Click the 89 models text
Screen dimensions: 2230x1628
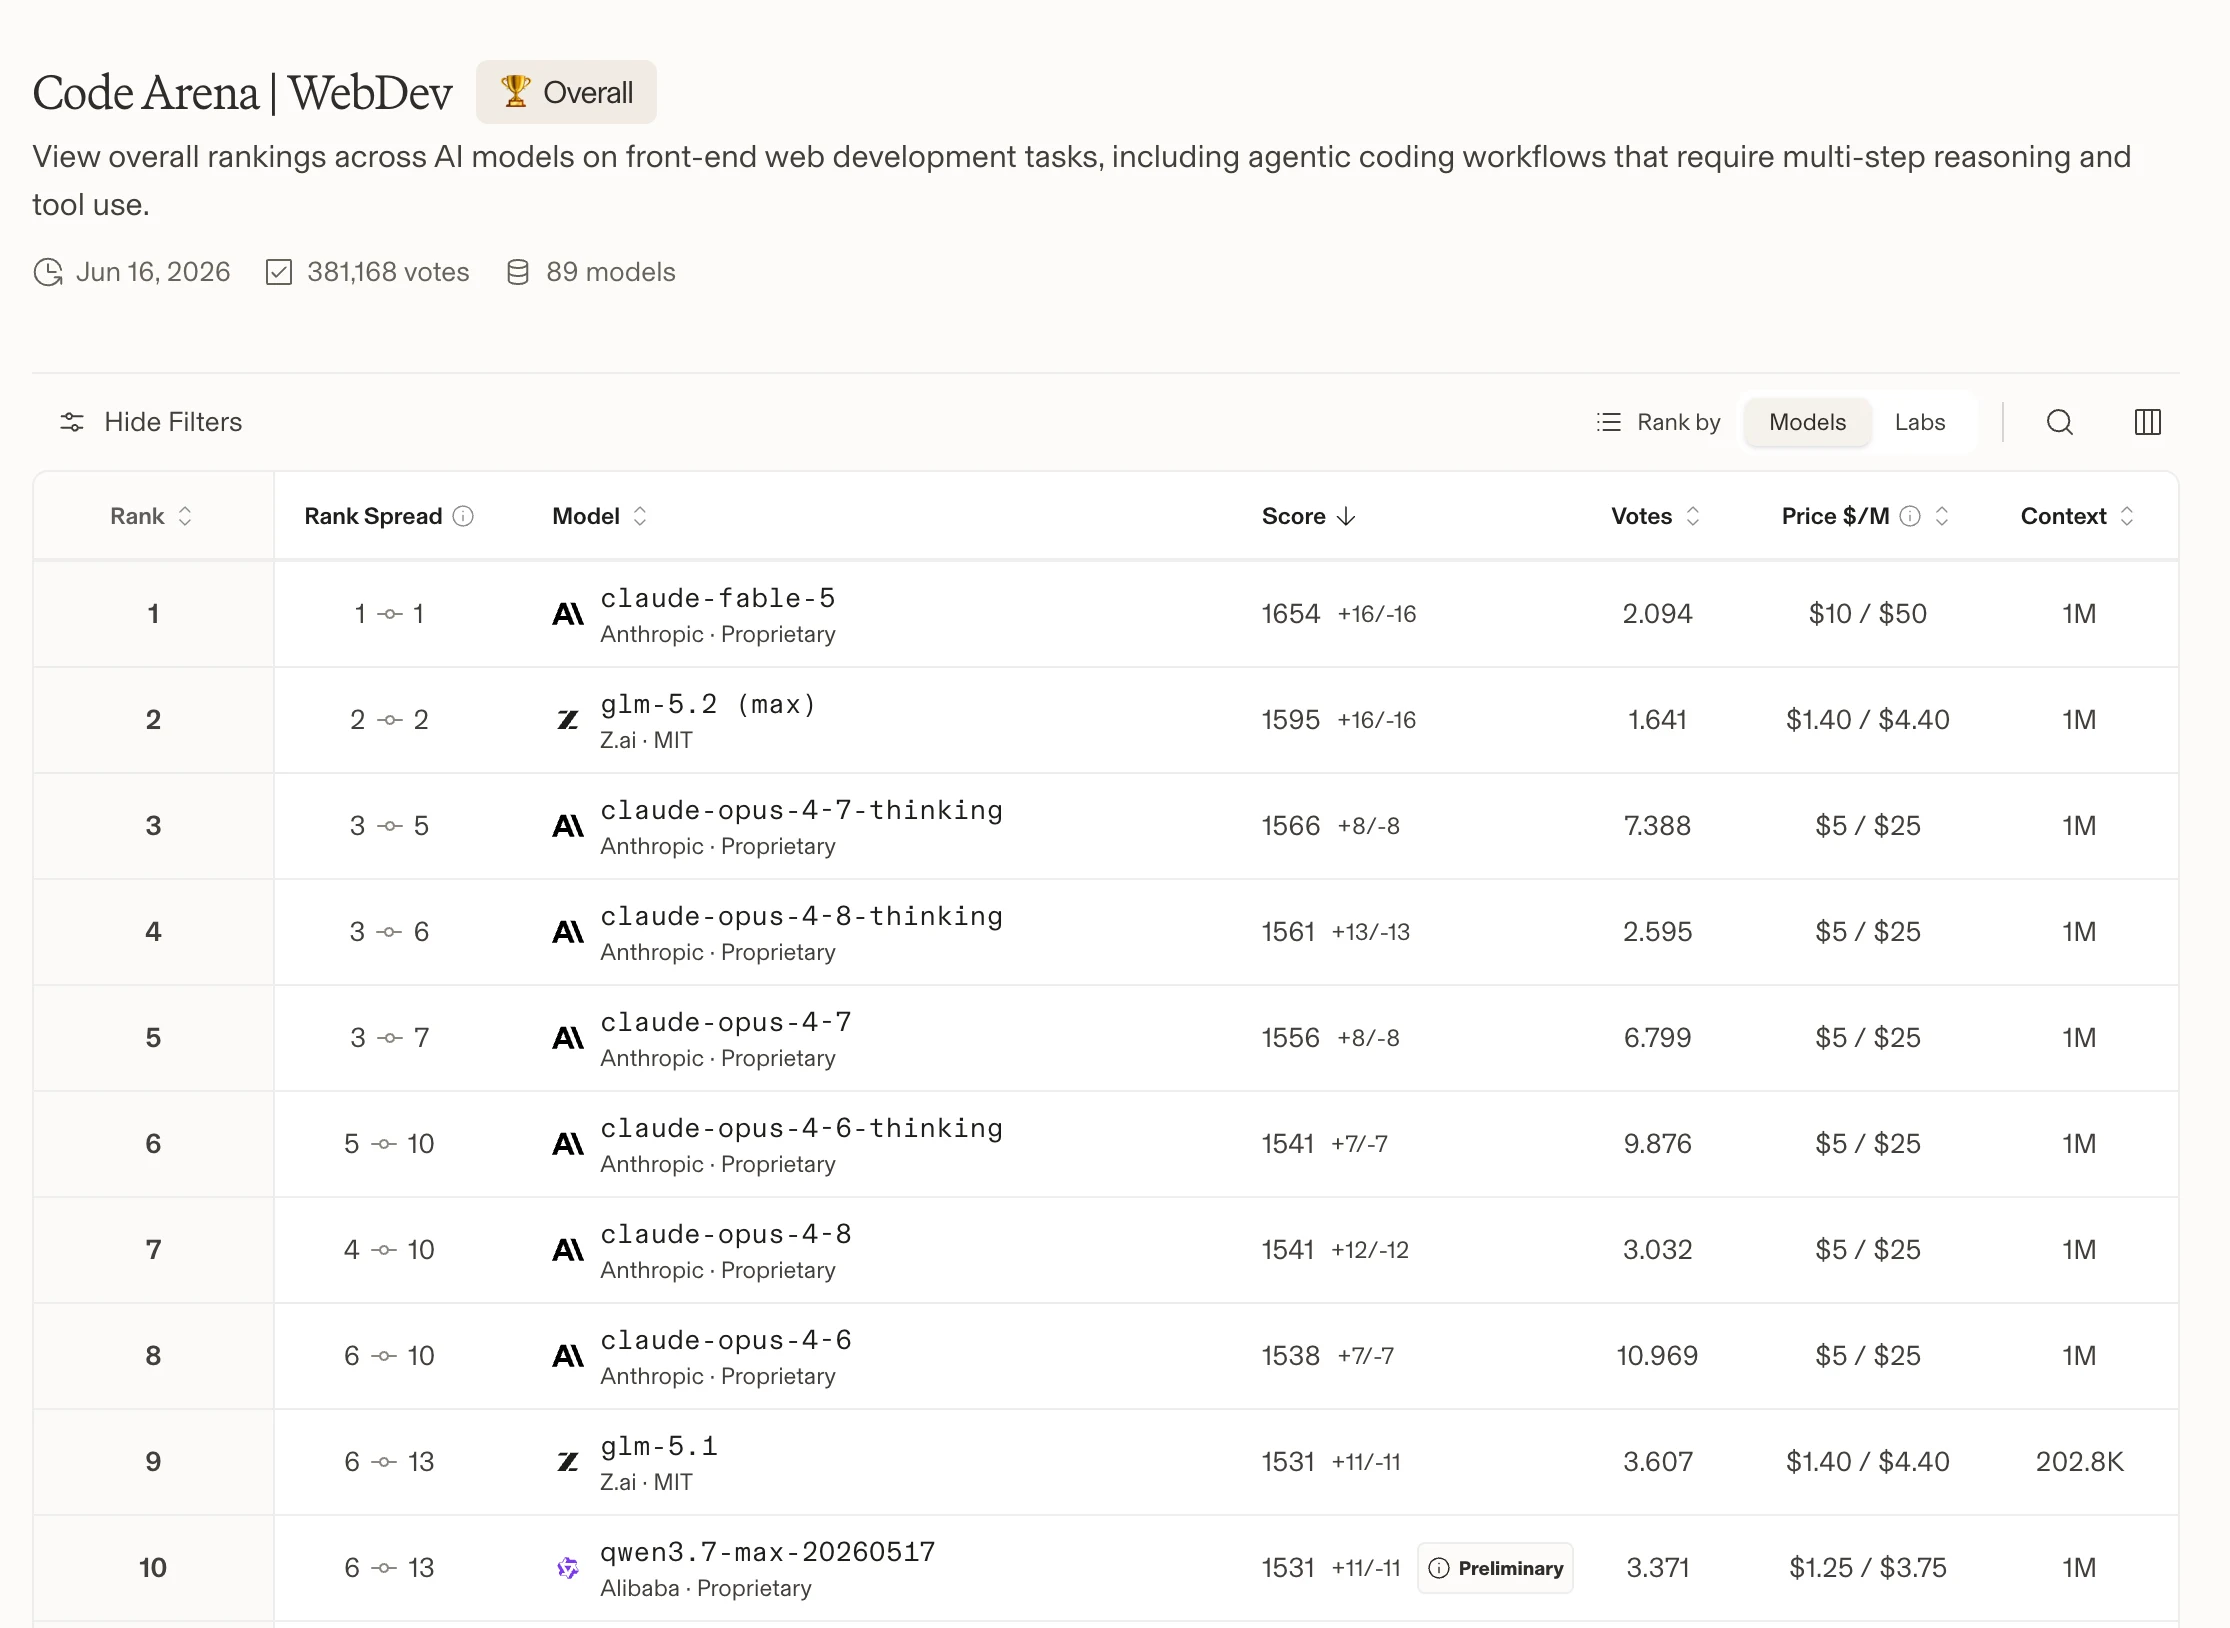[x=610, y=272]
